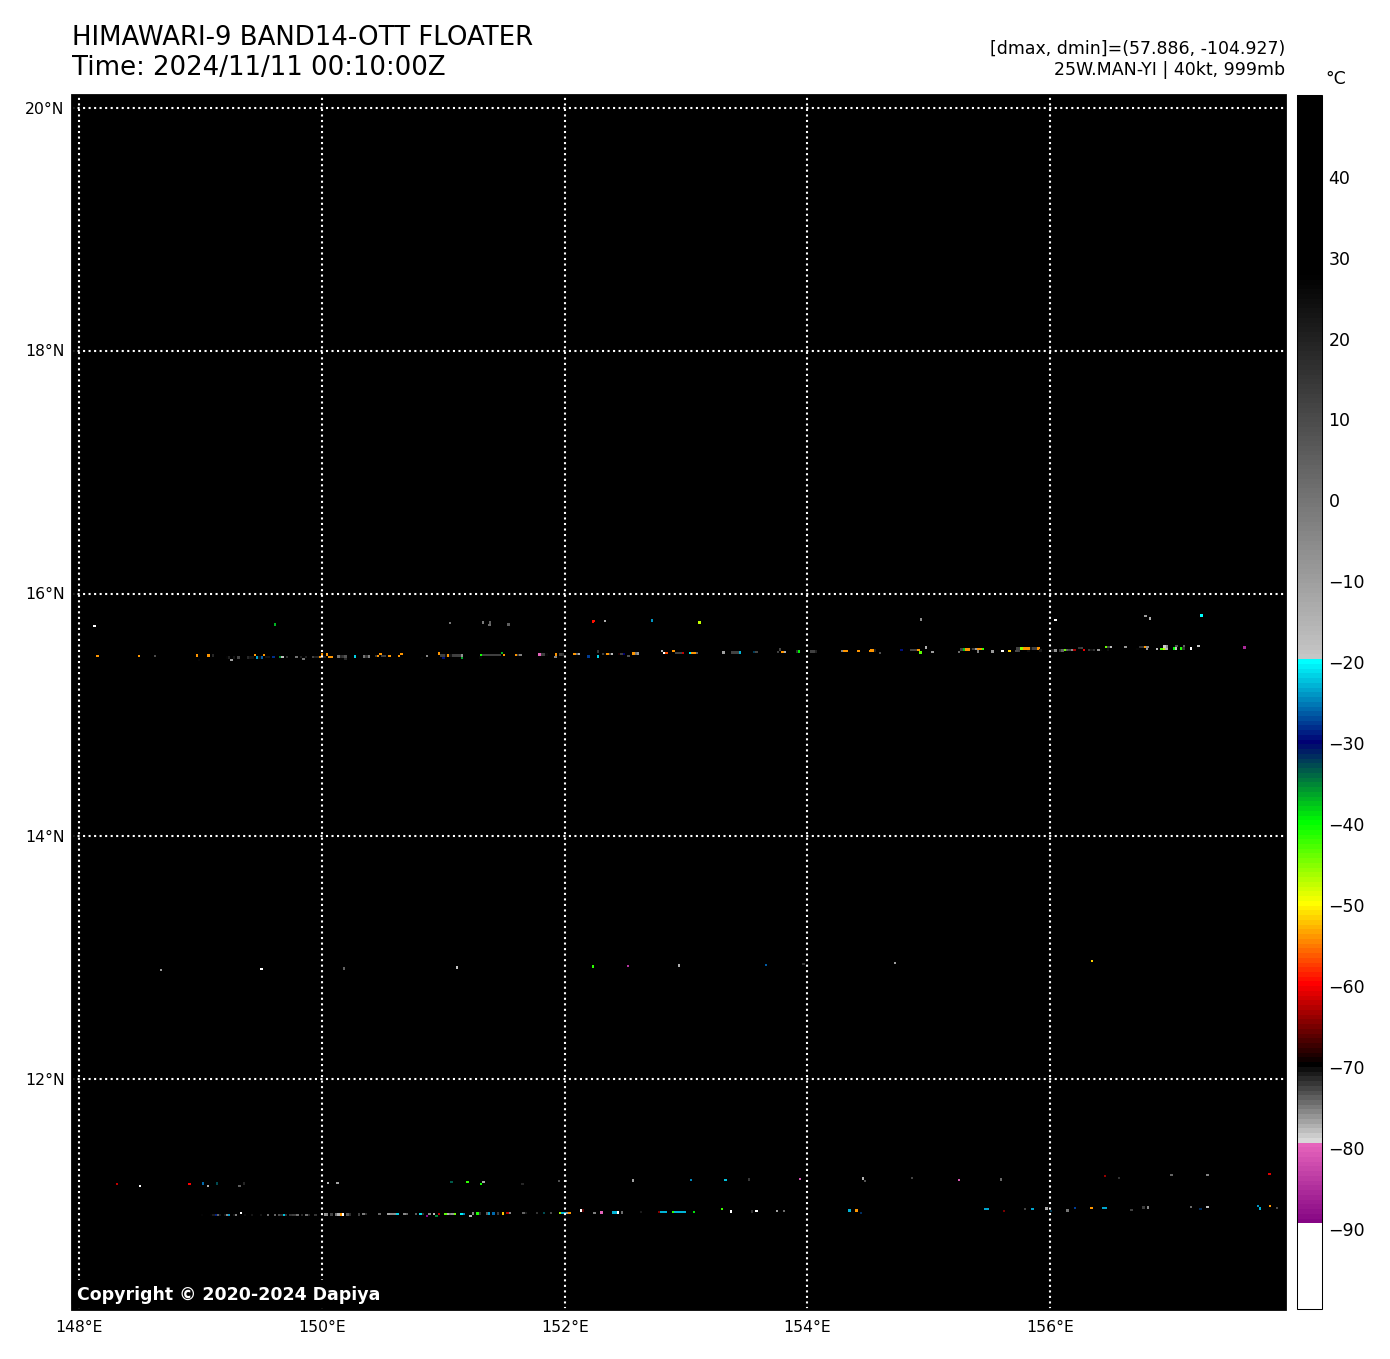This screenshot has width=1390, height=1359.
Task: Click the Copyright 2020-2024 Dapiya watermark
Action: [x=228, y=1294]
